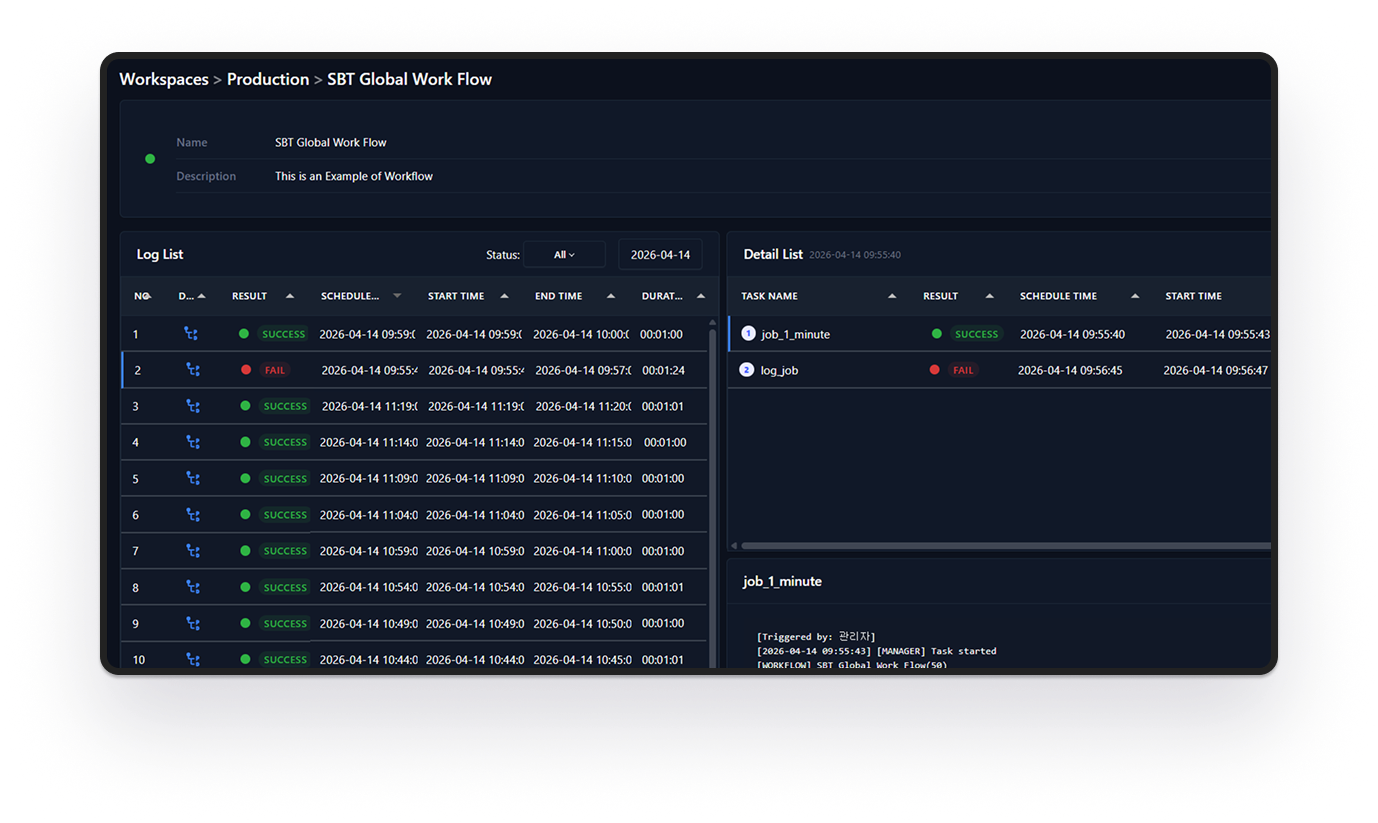Click end time 2026-04-14 11:10 in log row 5

pos(582,478)
